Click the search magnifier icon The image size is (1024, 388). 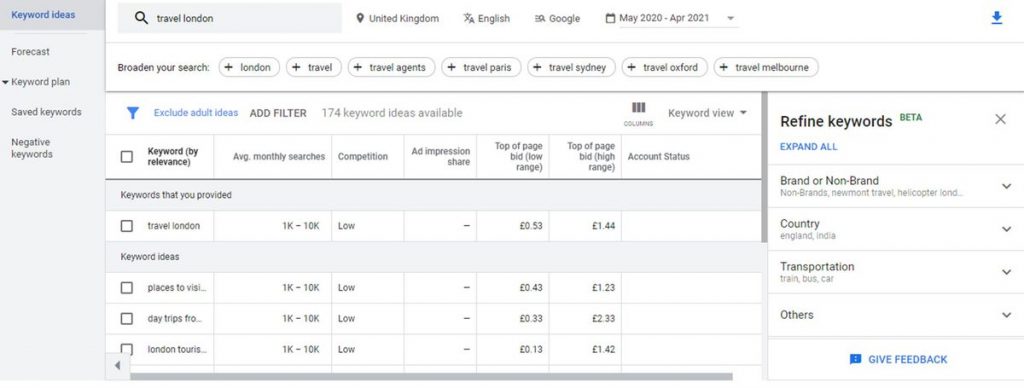[x=141, y=18]
